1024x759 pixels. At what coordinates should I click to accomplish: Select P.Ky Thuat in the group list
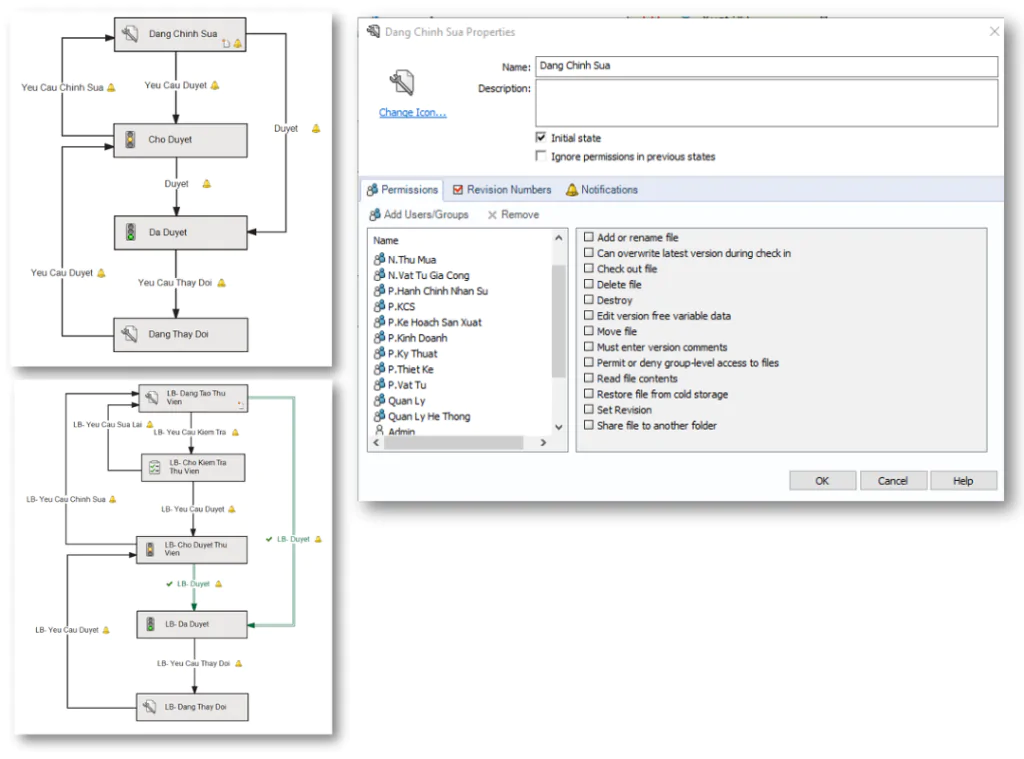(406, 353)
